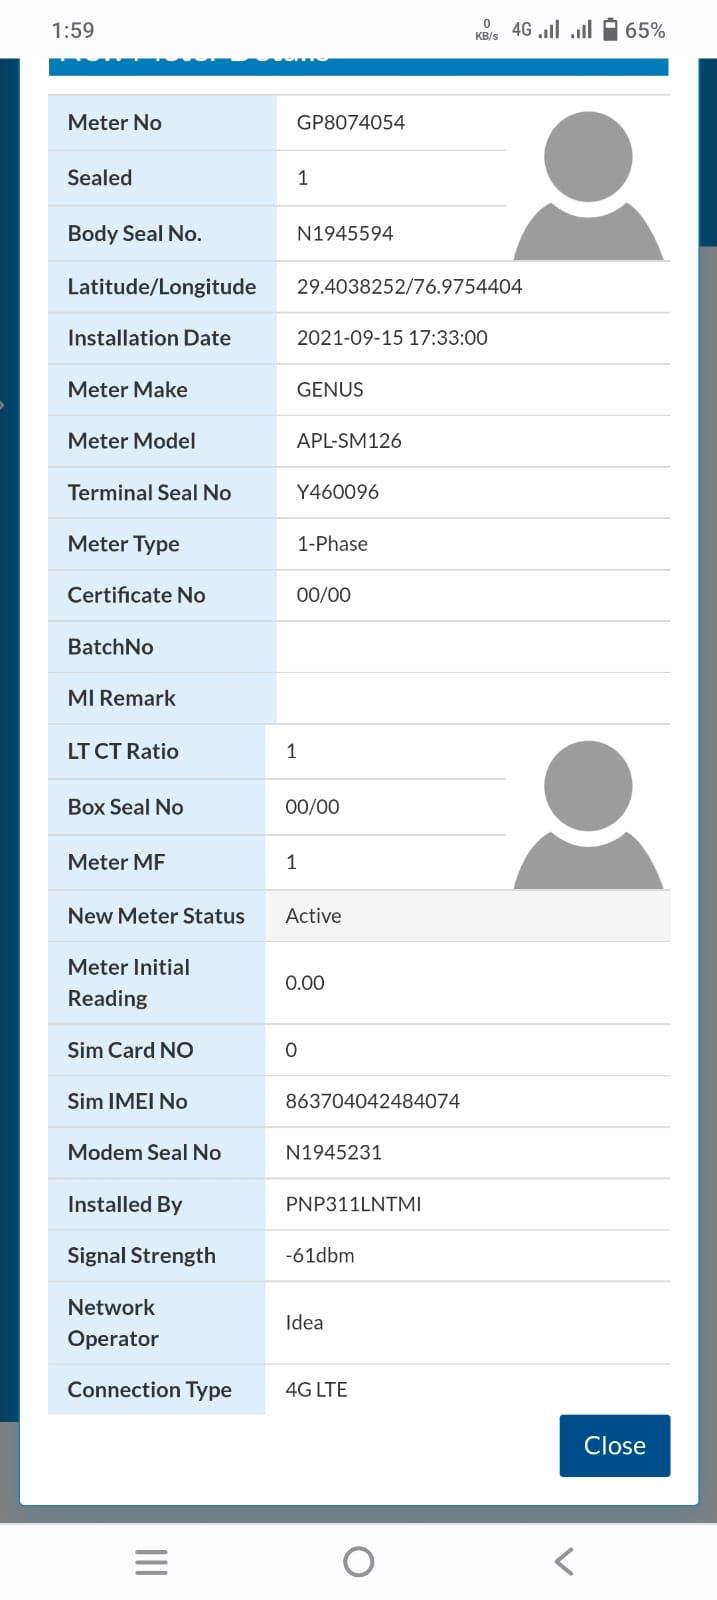
Task: Tap the lower profile avatar beside LT CT Ratio
Action: click(x=588, y=814)
